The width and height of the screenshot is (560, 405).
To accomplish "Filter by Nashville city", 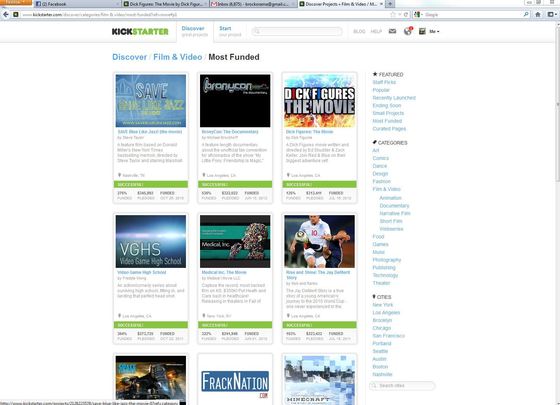I will (382, 374).
